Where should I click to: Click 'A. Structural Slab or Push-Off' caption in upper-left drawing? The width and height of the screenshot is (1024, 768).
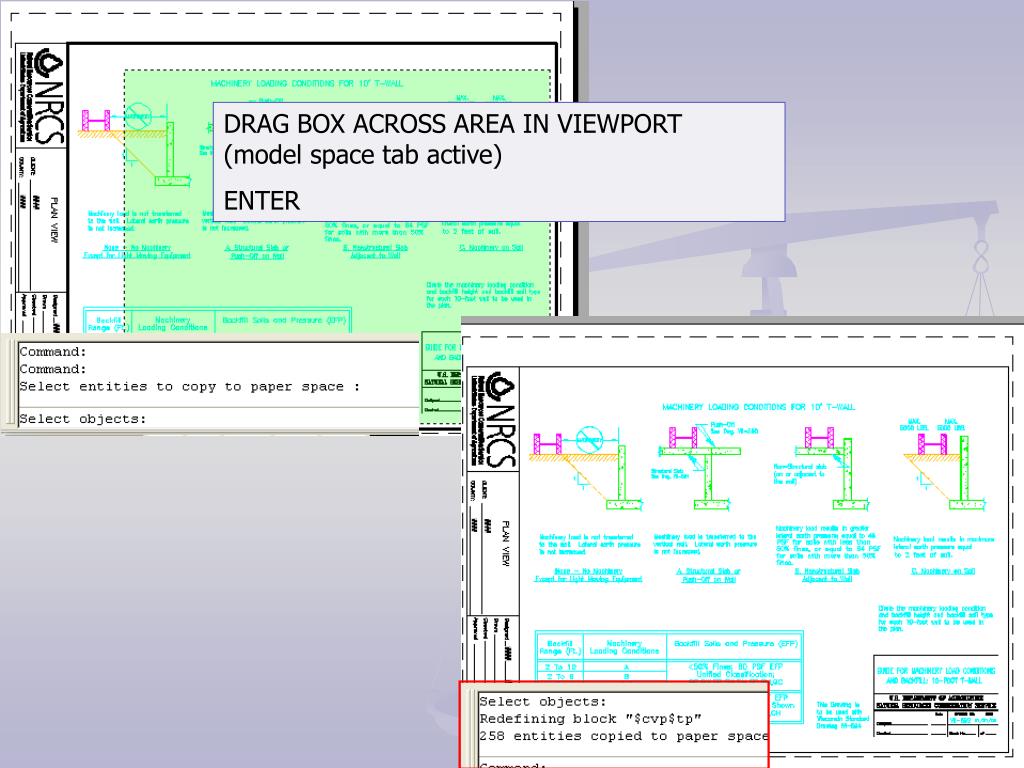pyautogui.click(x=257, y=251)
